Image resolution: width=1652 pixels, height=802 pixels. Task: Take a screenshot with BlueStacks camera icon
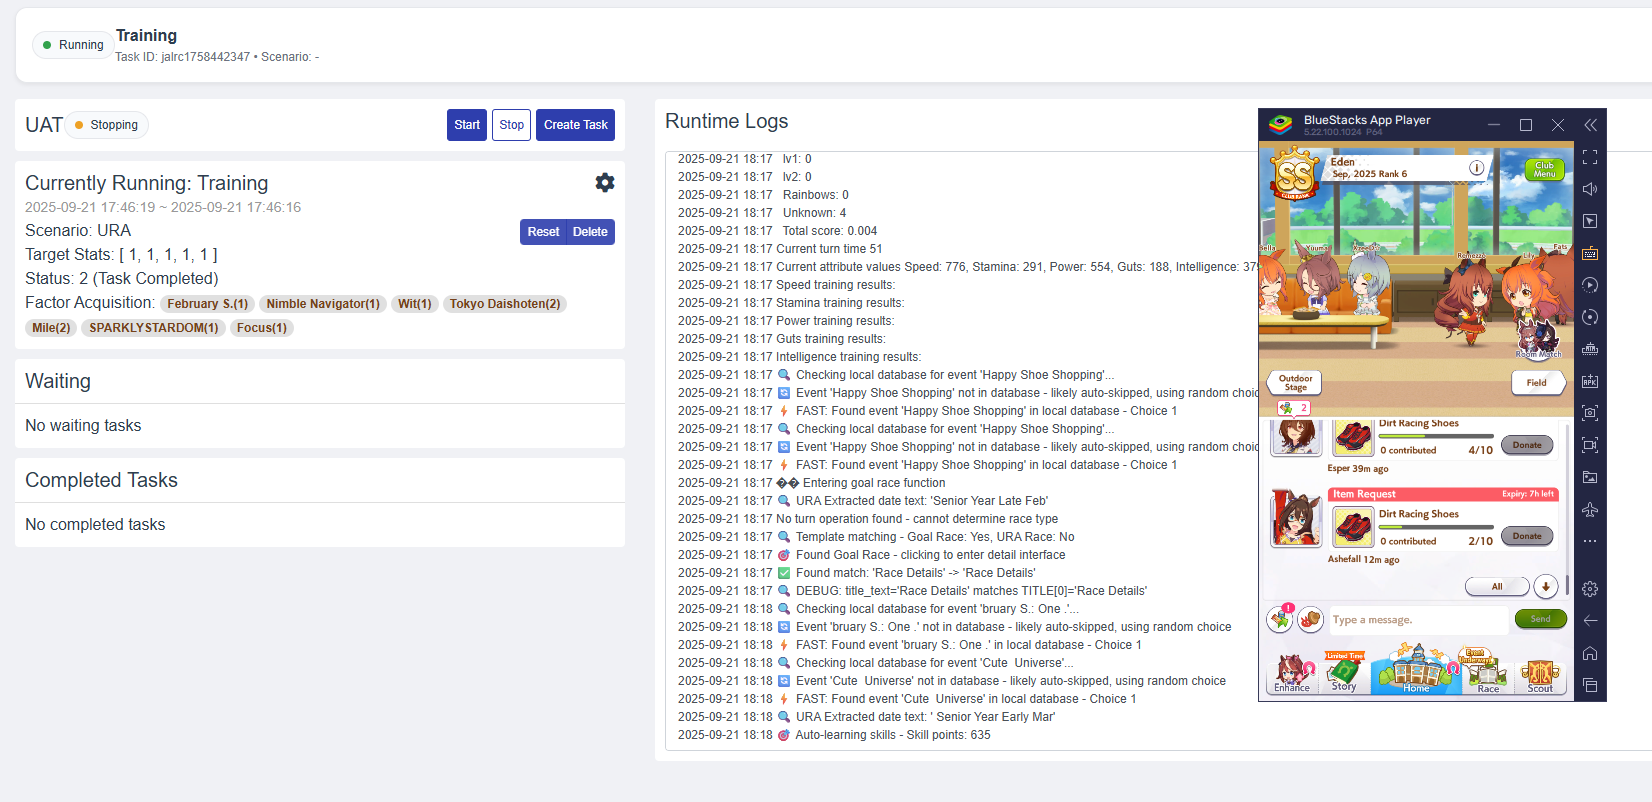(x=1590, y=413)
